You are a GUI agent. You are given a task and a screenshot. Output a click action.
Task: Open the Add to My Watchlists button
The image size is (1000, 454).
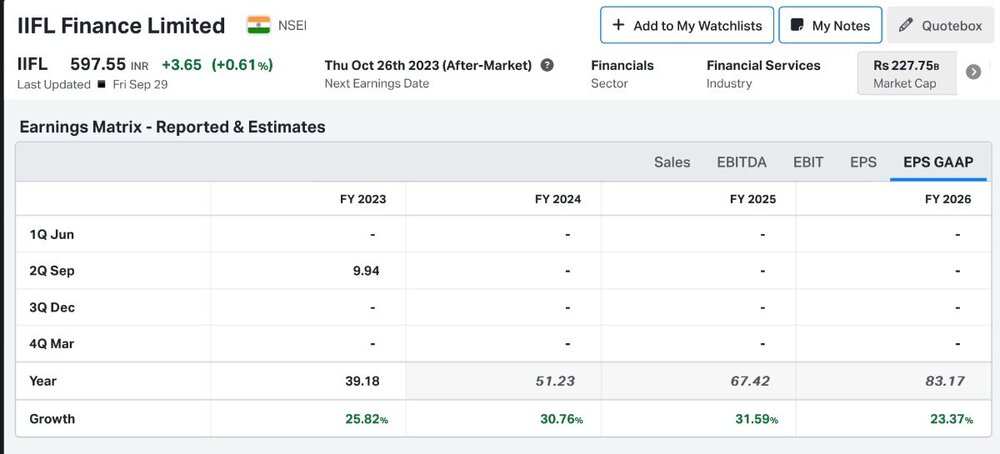point(687,25)
